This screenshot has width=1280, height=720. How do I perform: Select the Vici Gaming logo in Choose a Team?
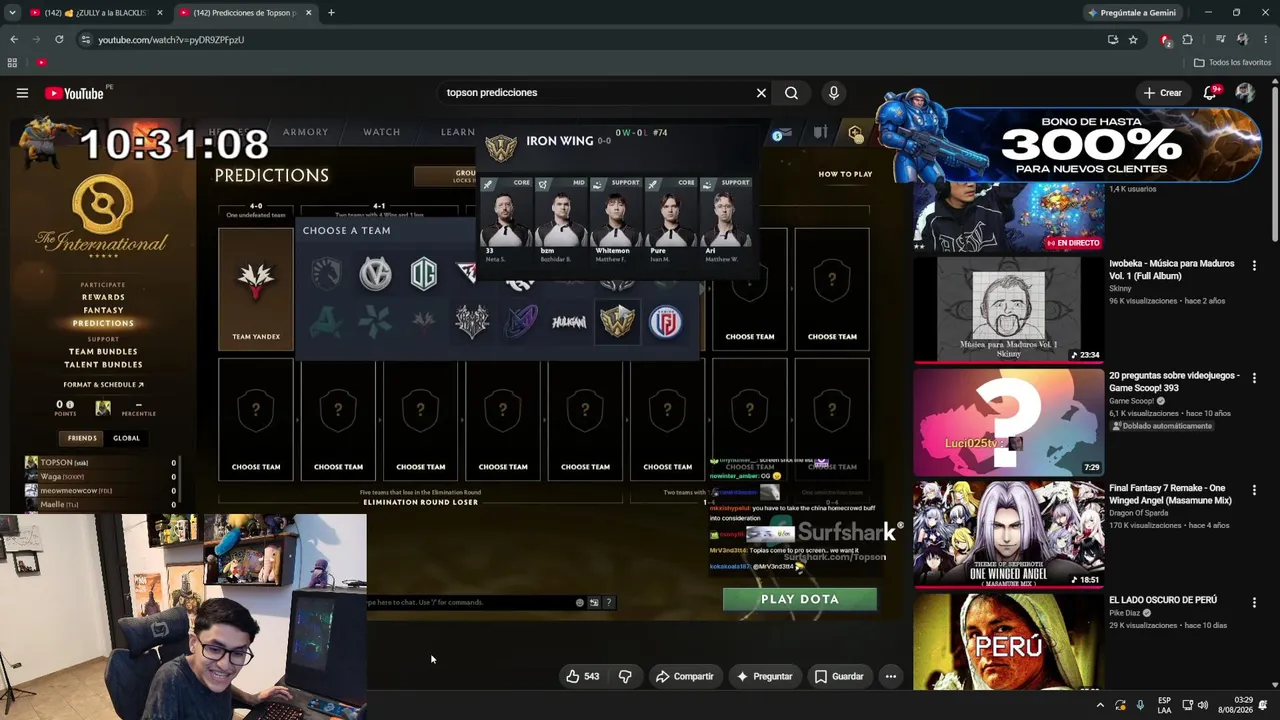coord(376,274)
